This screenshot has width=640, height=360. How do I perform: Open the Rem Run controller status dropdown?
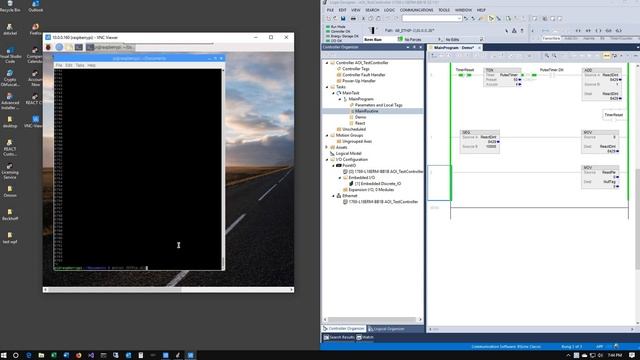coord(380,40)
